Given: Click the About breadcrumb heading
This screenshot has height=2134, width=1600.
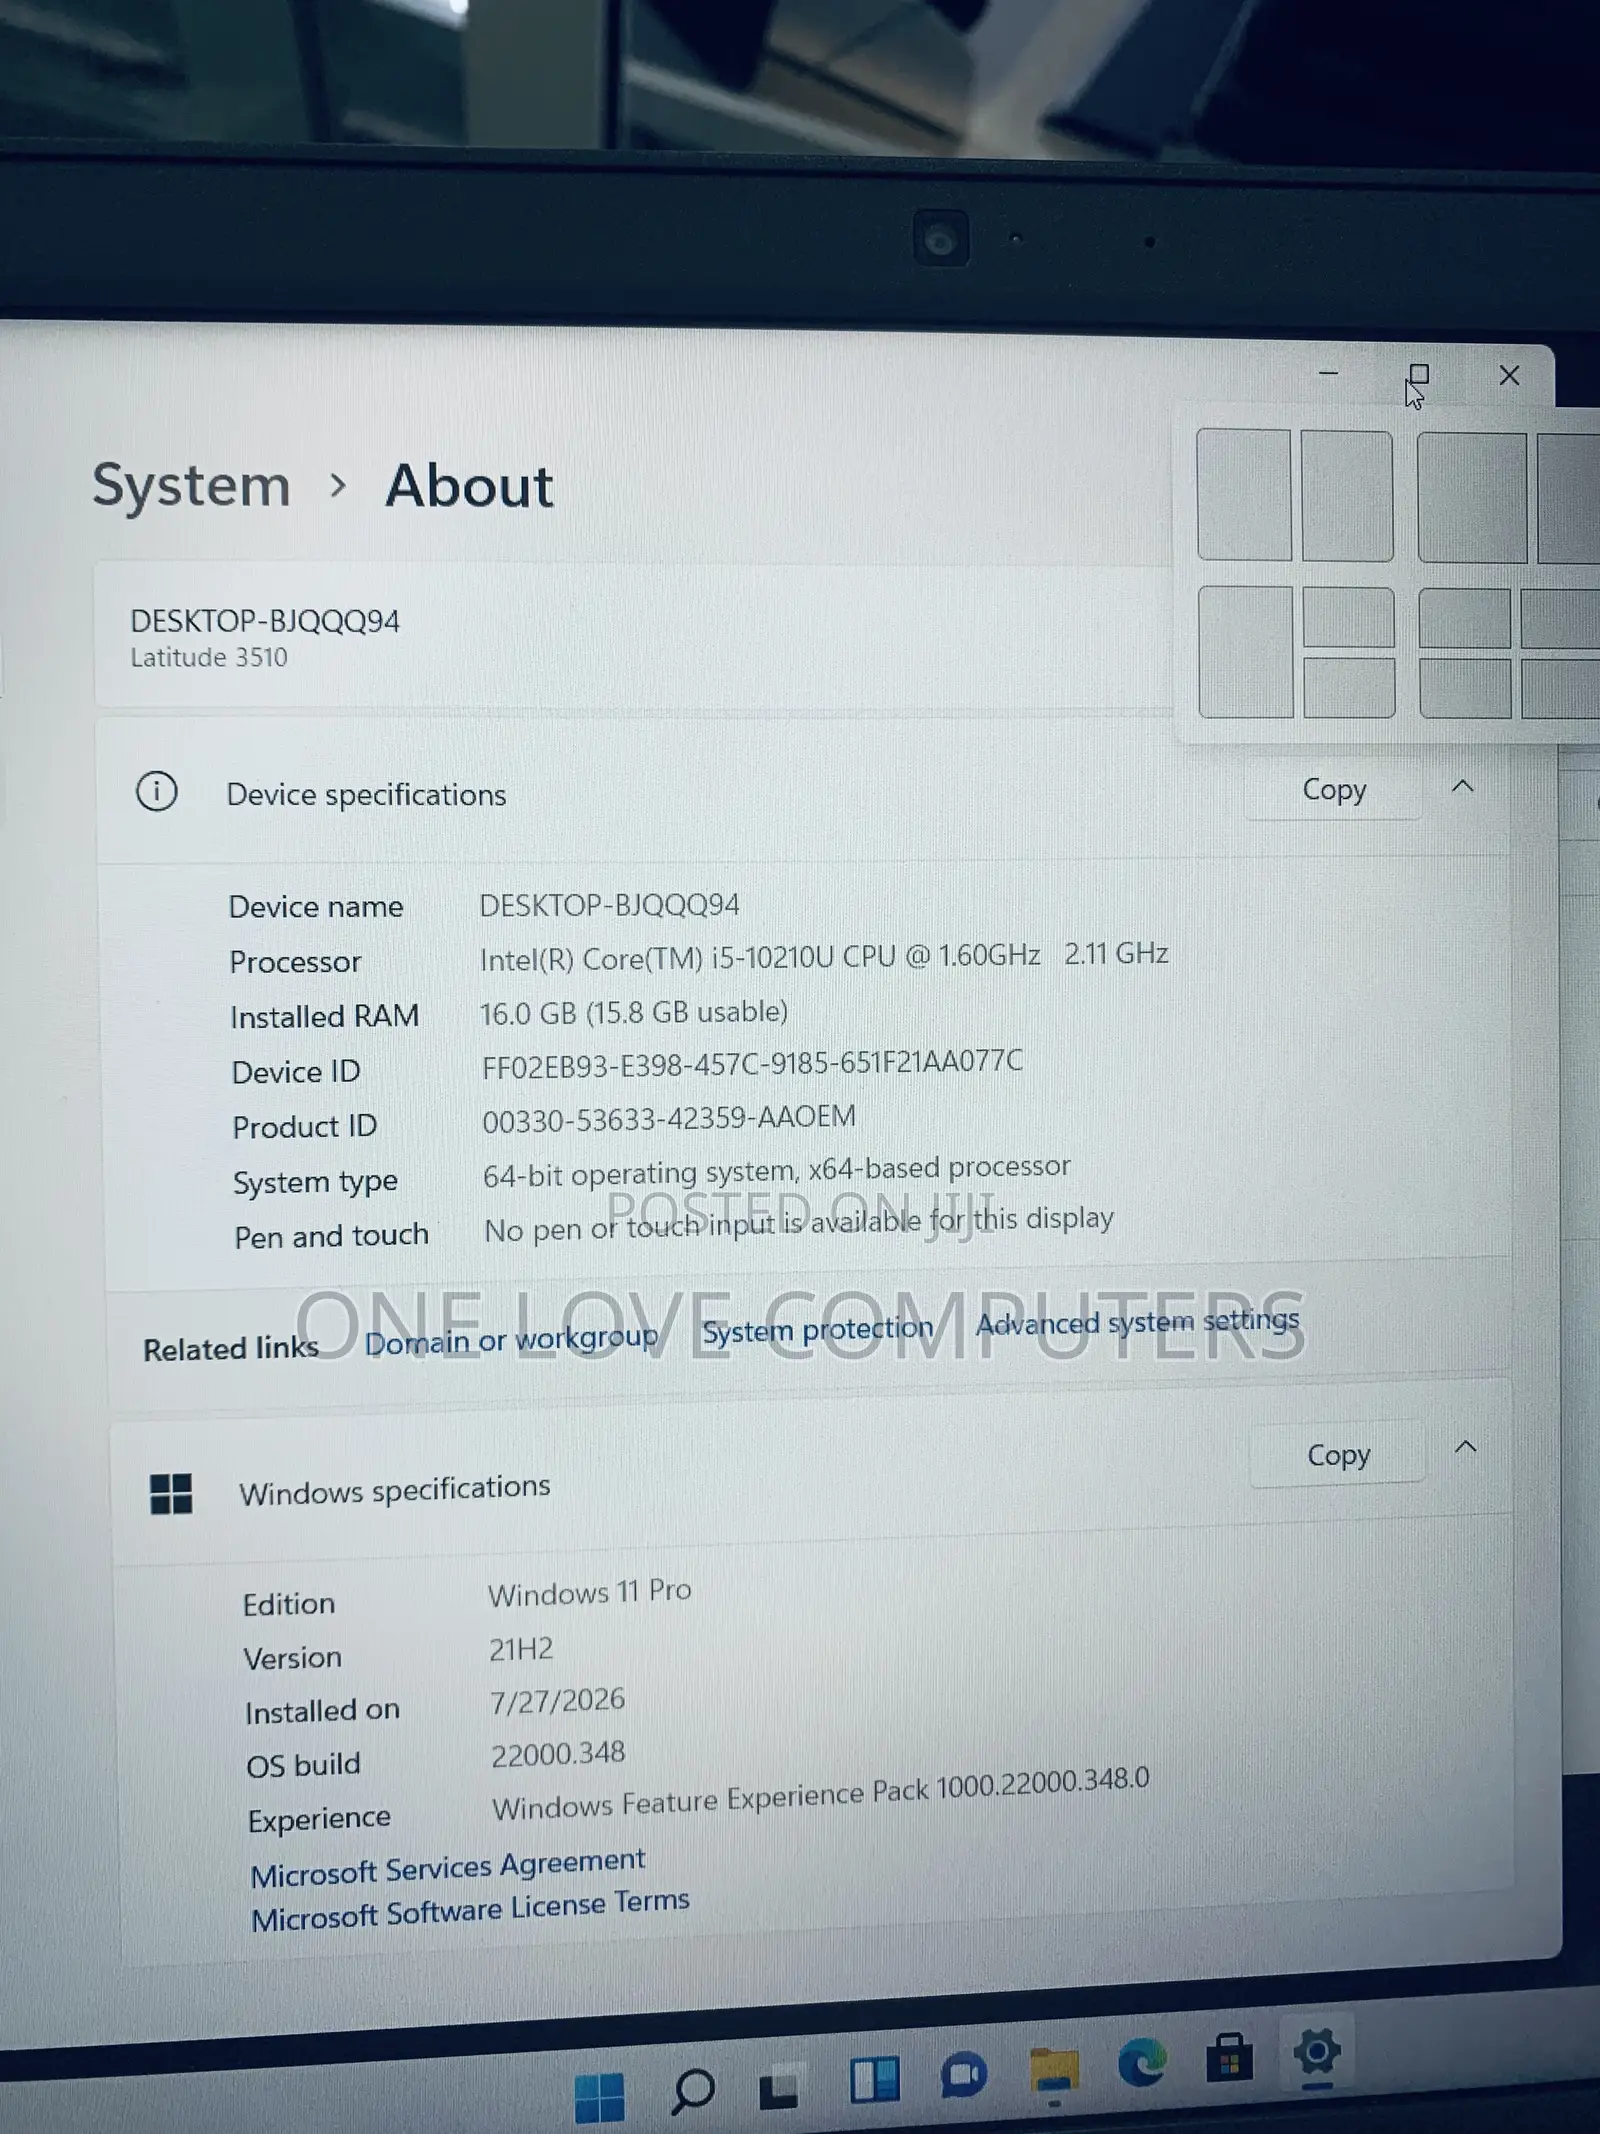Looking at the screenshot, I should (469, 487).
